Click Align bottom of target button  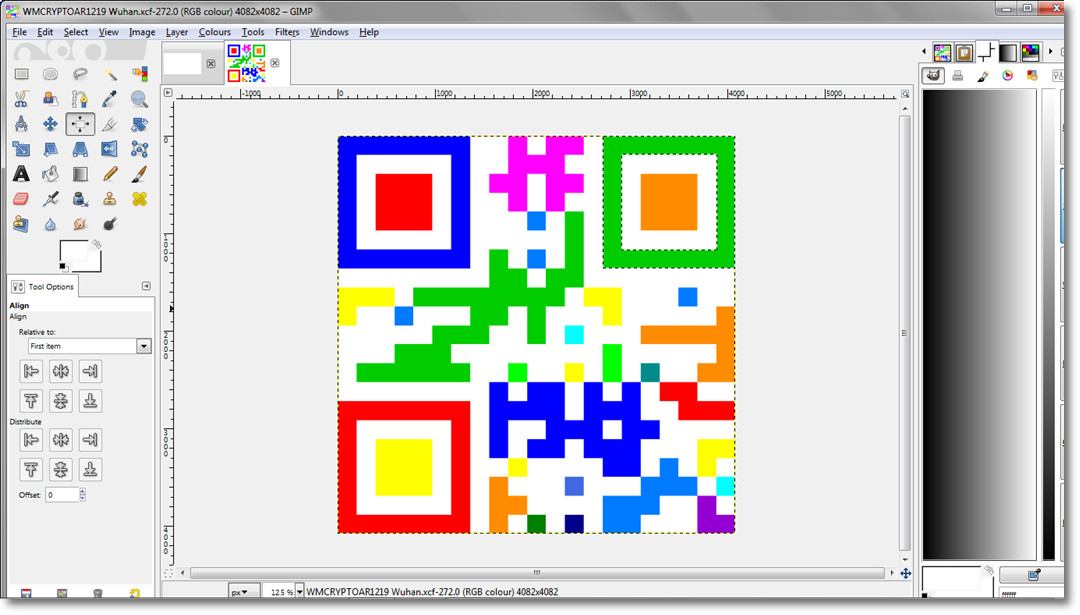coord(90,401)
